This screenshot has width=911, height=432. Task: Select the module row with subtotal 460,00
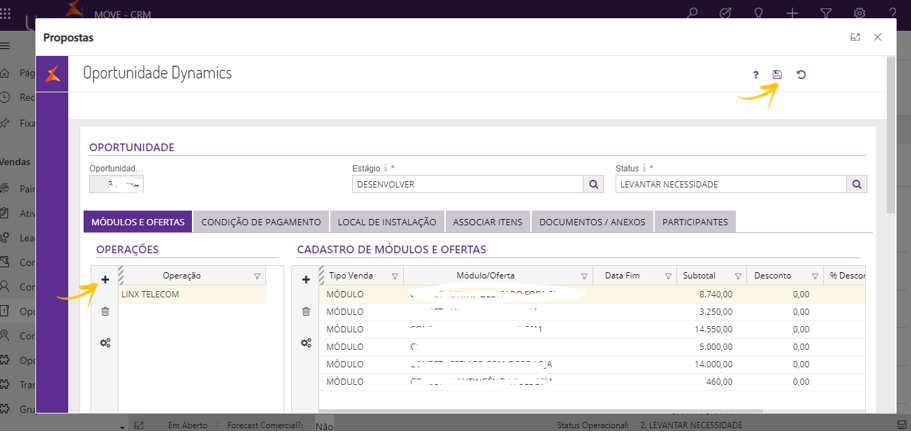pyautogui.click(x=591, y=381)
